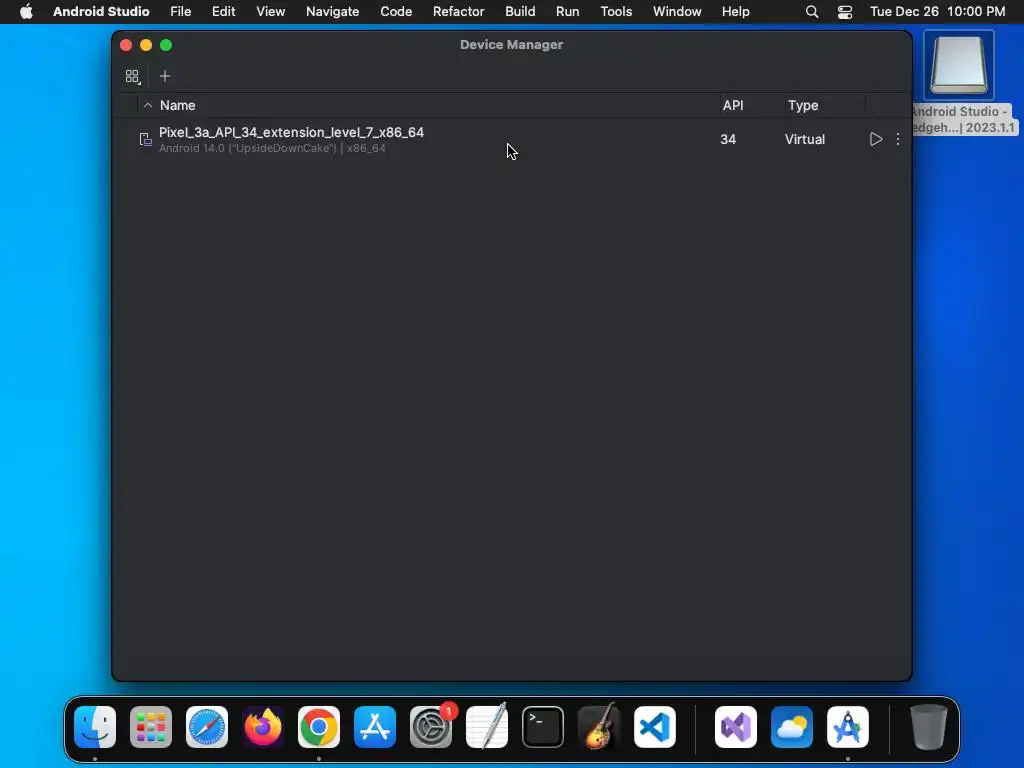Open the Navigate menu
This screenshot has height=768, width=1024.
pyautogui.click(x=332, y=12)
